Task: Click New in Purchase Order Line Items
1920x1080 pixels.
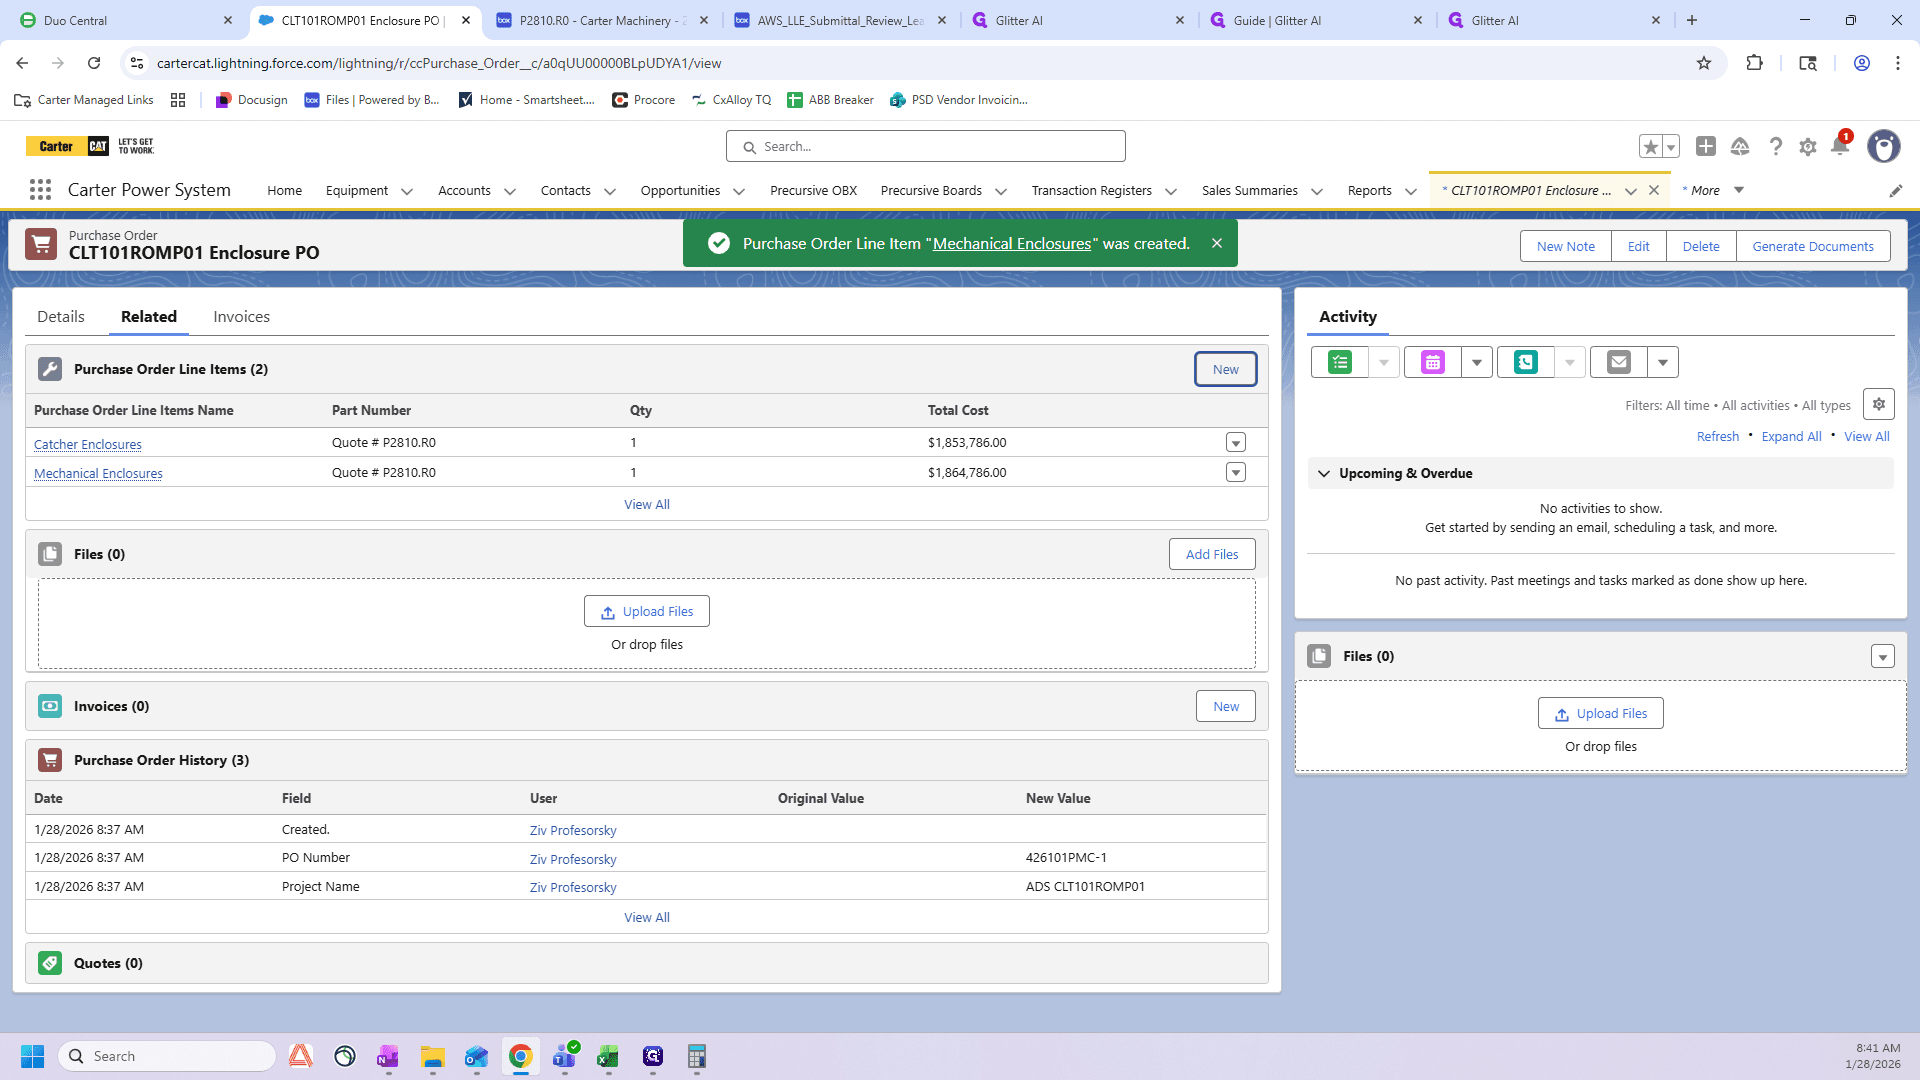Action: pos(1225,369)
